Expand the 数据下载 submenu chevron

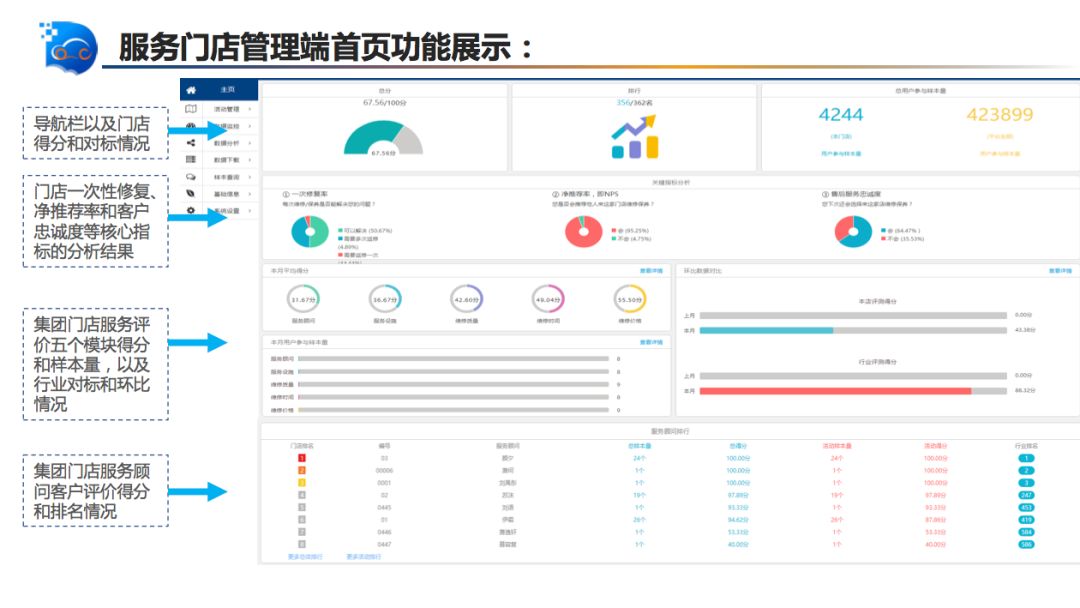click(249, 160)
